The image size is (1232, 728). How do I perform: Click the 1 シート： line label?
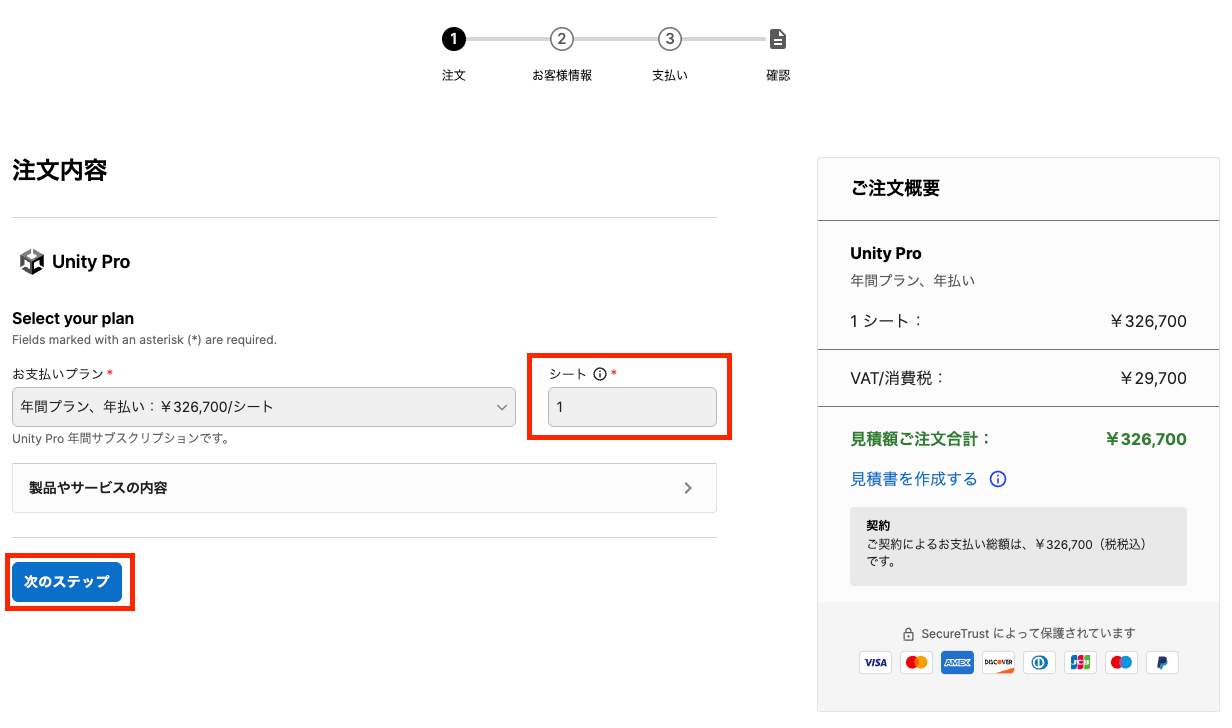(x=887, y=321)
